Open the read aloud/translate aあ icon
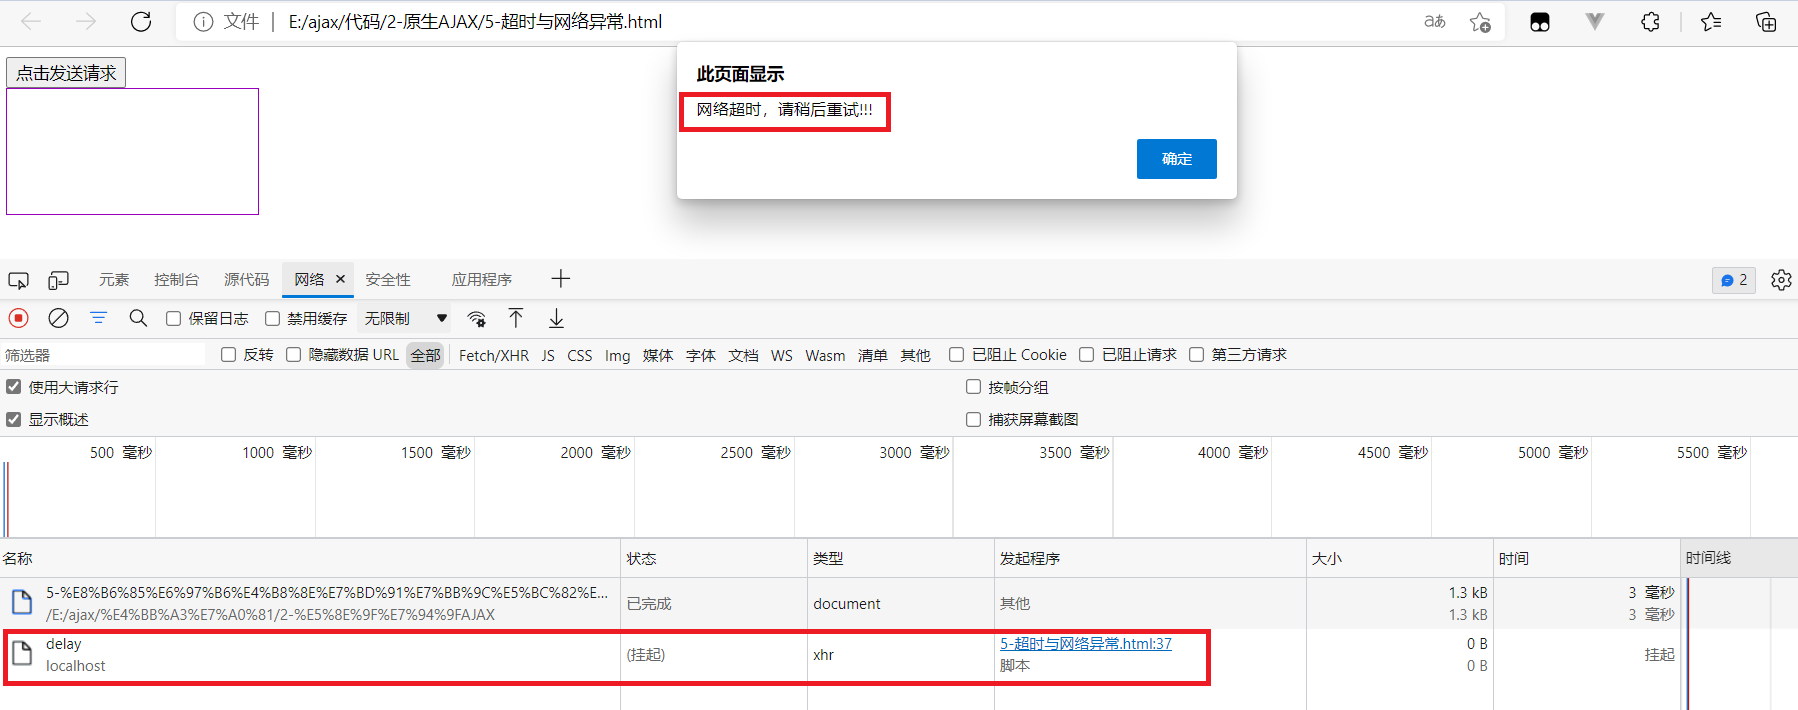1798x710 pixels. (x=1435, y=21)
